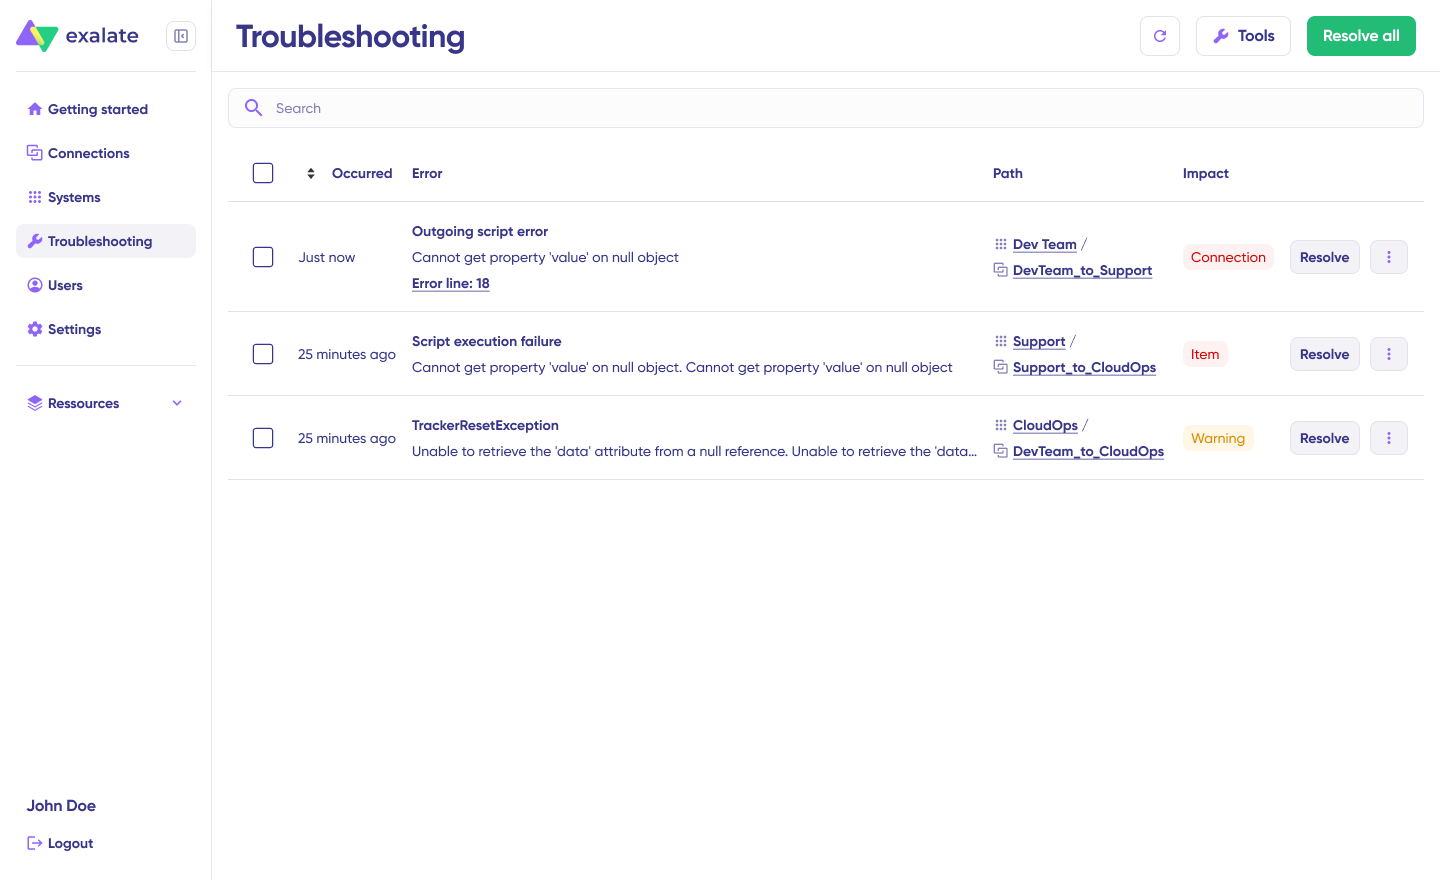Click the Troubleshooting page heading
The height and width of the screenshot is (880, 1440).
click(350, 36)
